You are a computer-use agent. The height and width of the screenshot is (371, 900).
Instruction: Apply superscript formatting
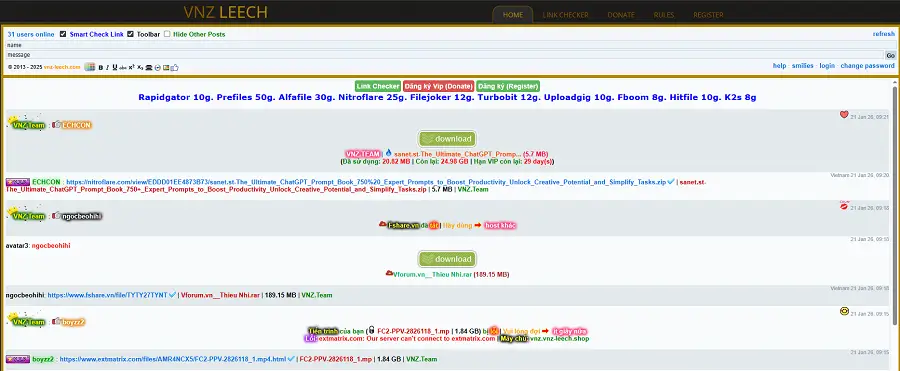[131, 67]
